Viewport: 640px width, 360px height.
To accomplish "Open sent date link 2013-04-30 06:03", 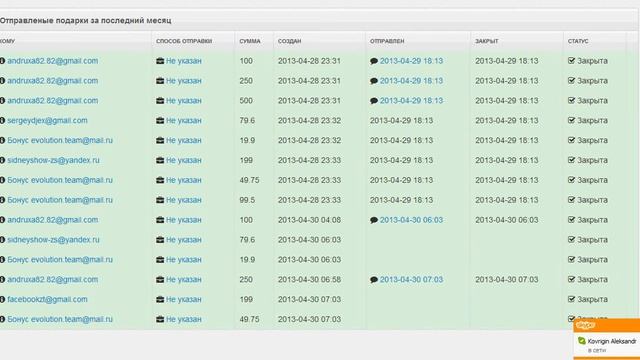I will point(411,220).
